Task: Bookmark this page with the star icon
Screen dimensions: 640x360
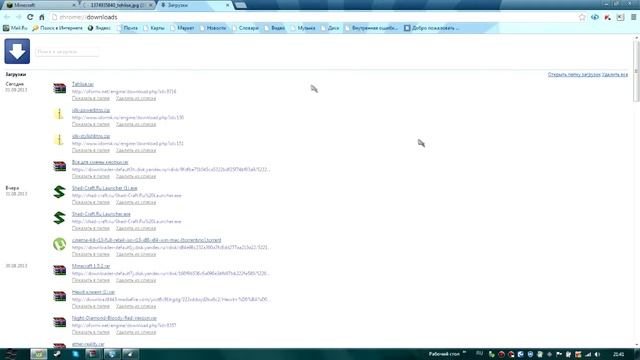Action: (582, 17)
